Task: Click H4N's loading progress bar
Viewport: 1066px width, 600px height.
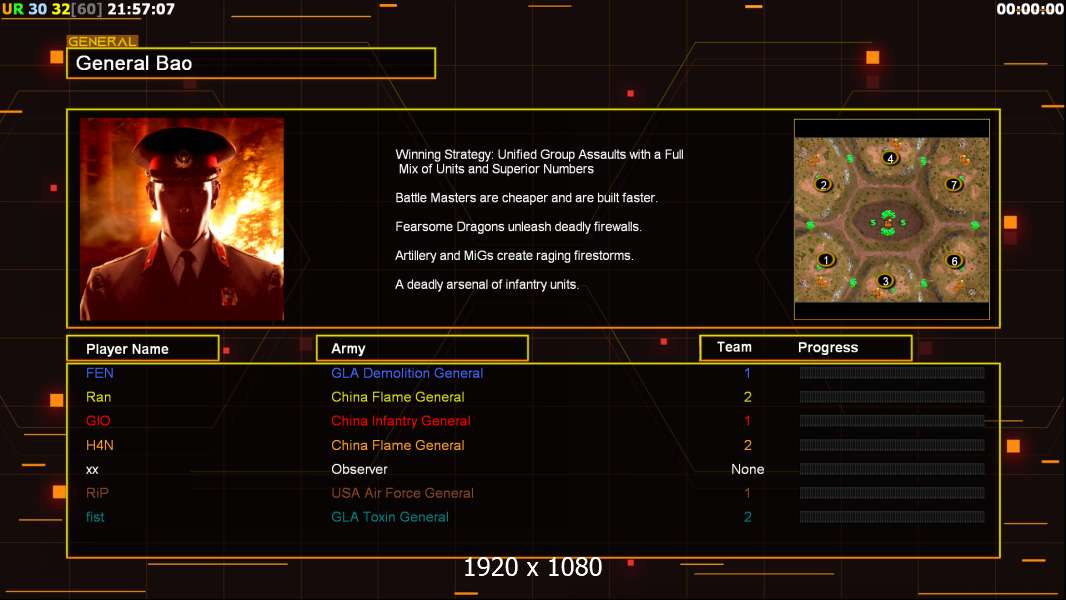Action: (x=892, y=444)
